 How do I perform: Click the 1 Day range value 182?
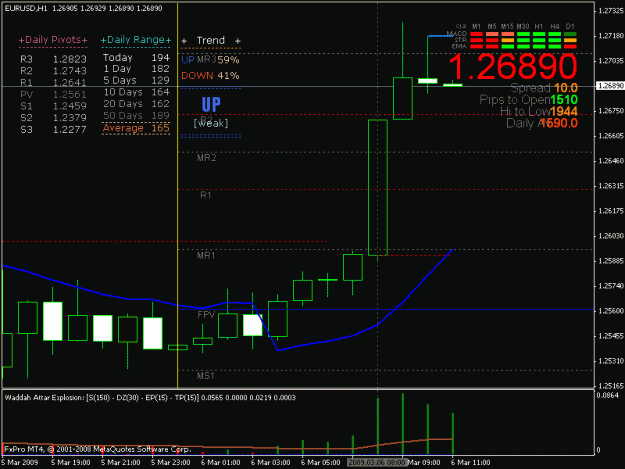tap(160, 69)
